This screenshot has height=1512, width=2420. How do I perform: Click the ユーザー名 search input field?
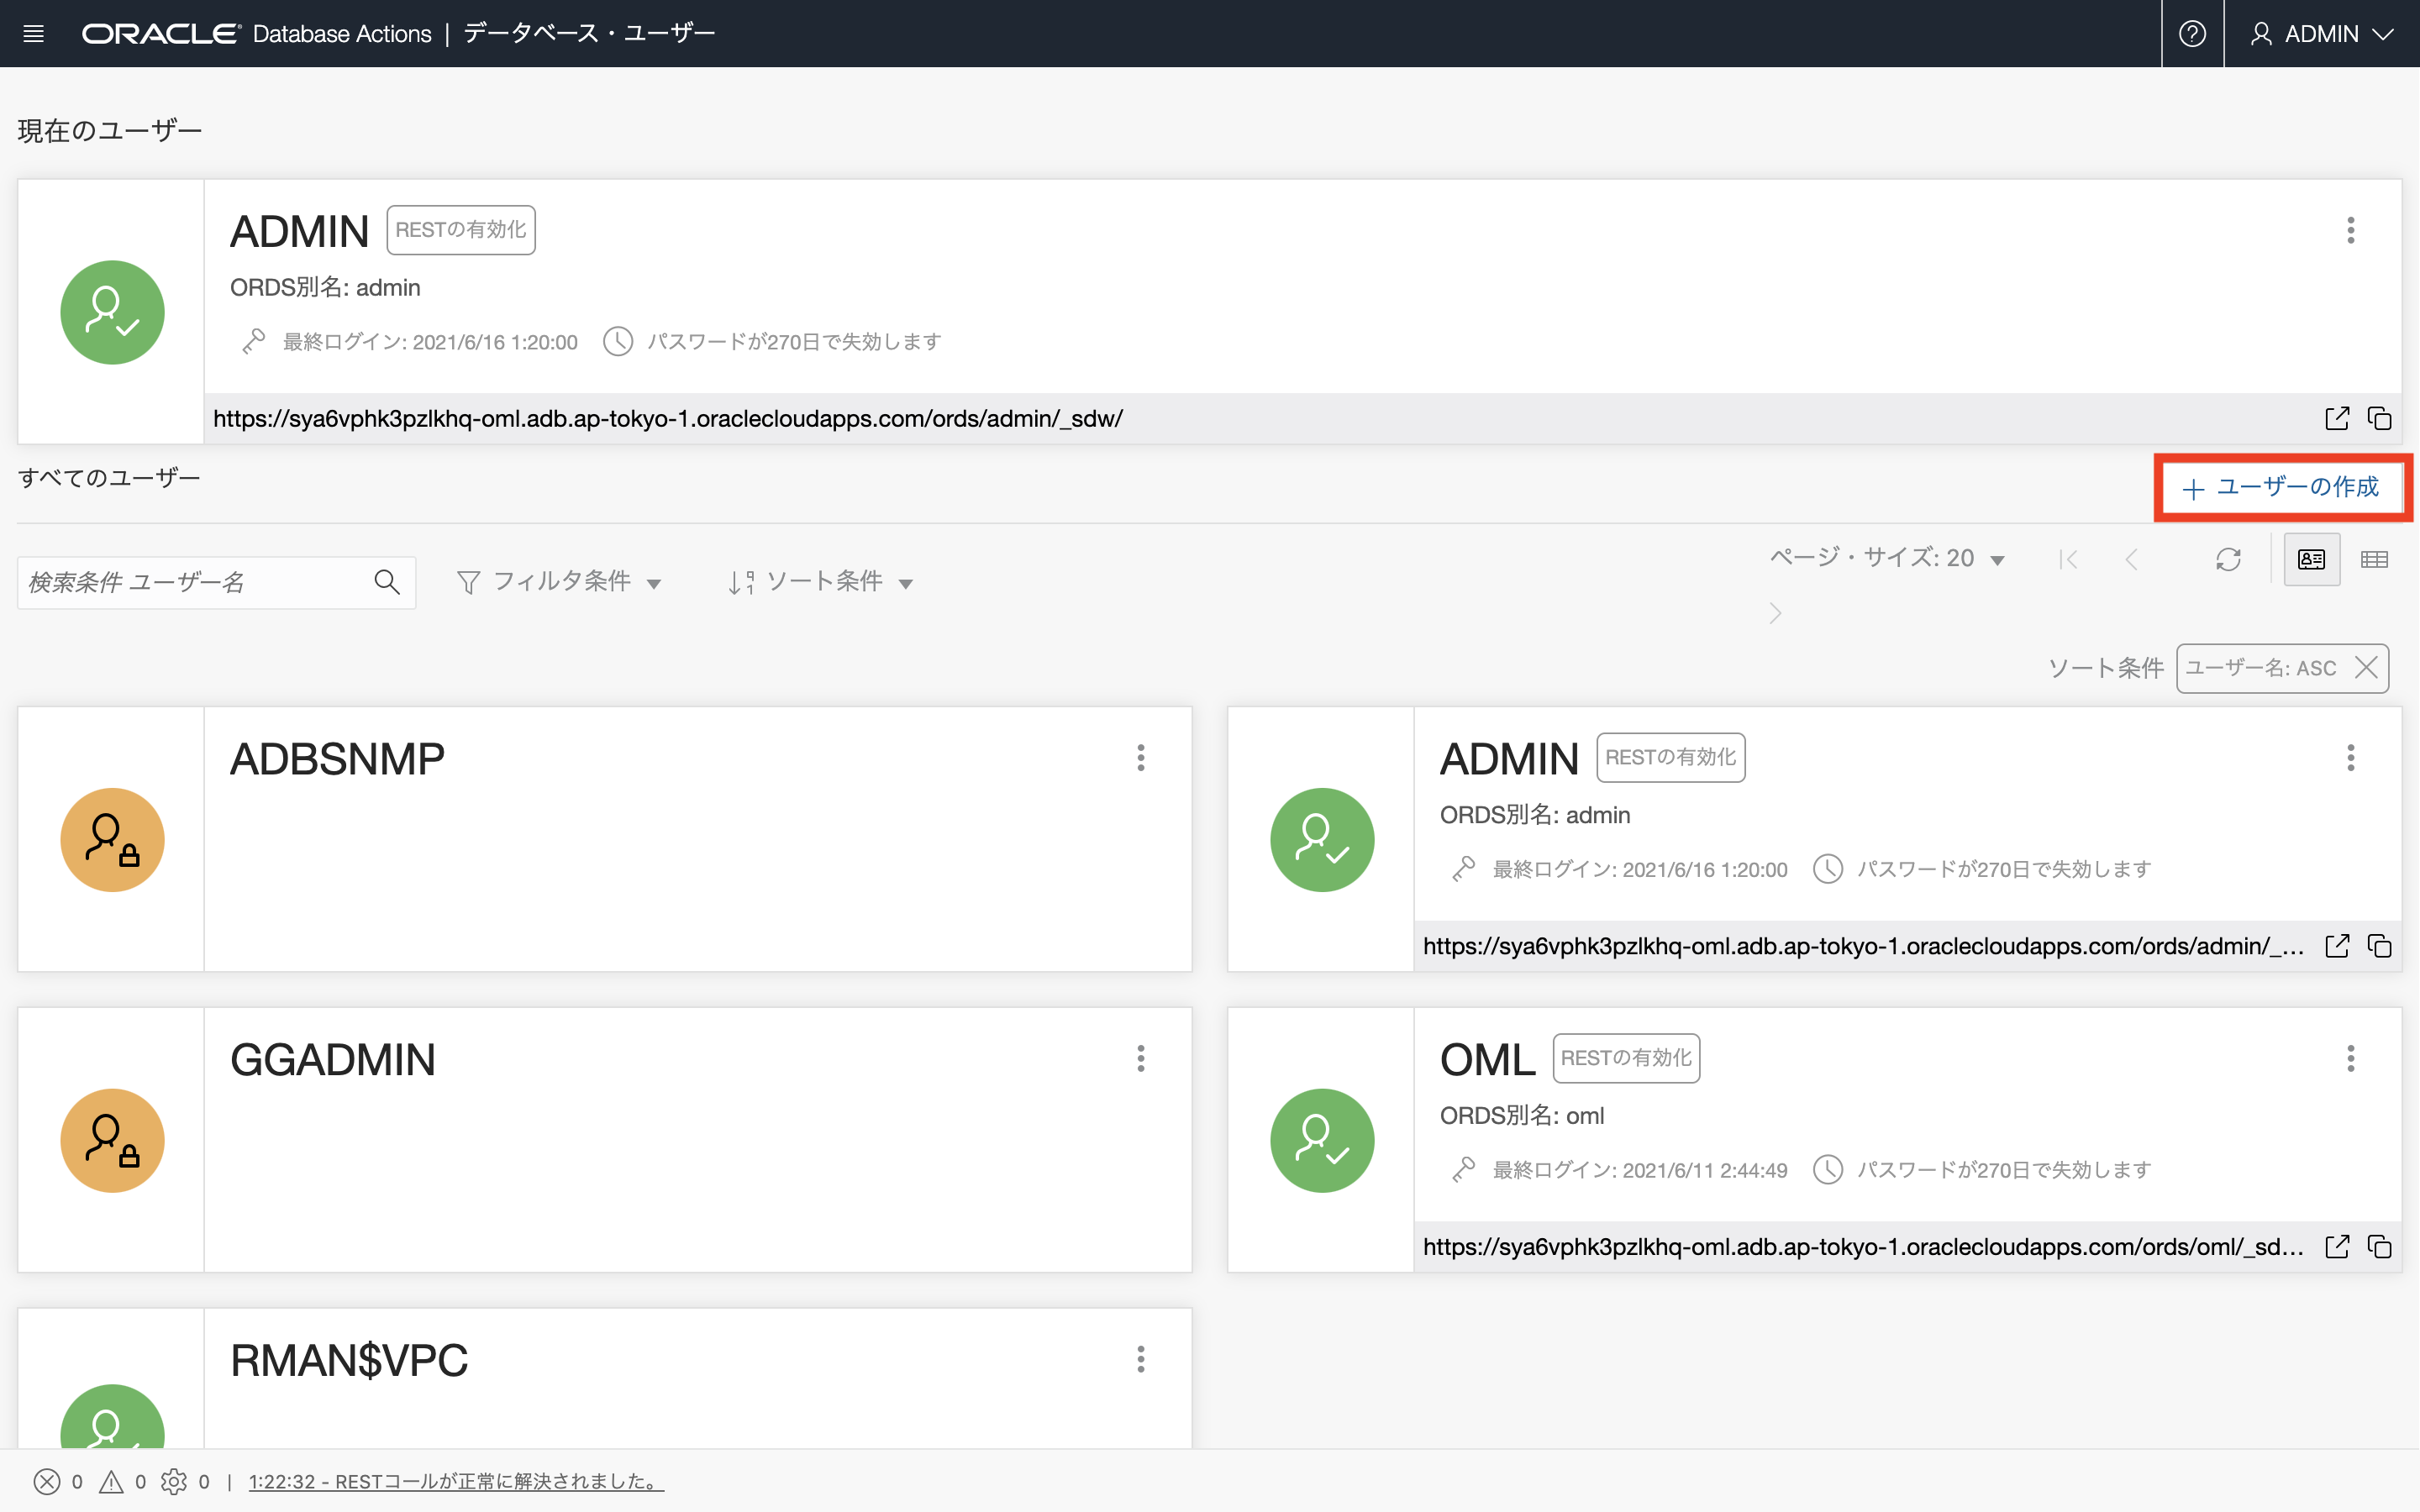tap(190, 582)
